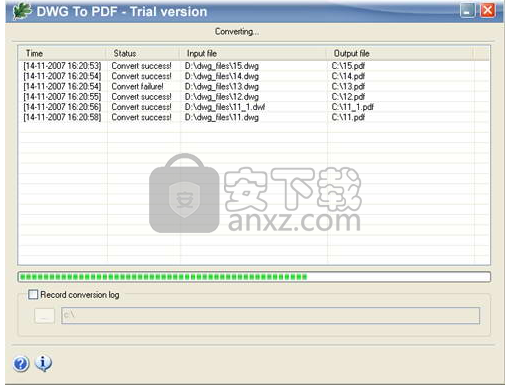Click input file D:\dwg_files\14.dwg
This screenshot has width=514, height=390.
tap(222, 76)
